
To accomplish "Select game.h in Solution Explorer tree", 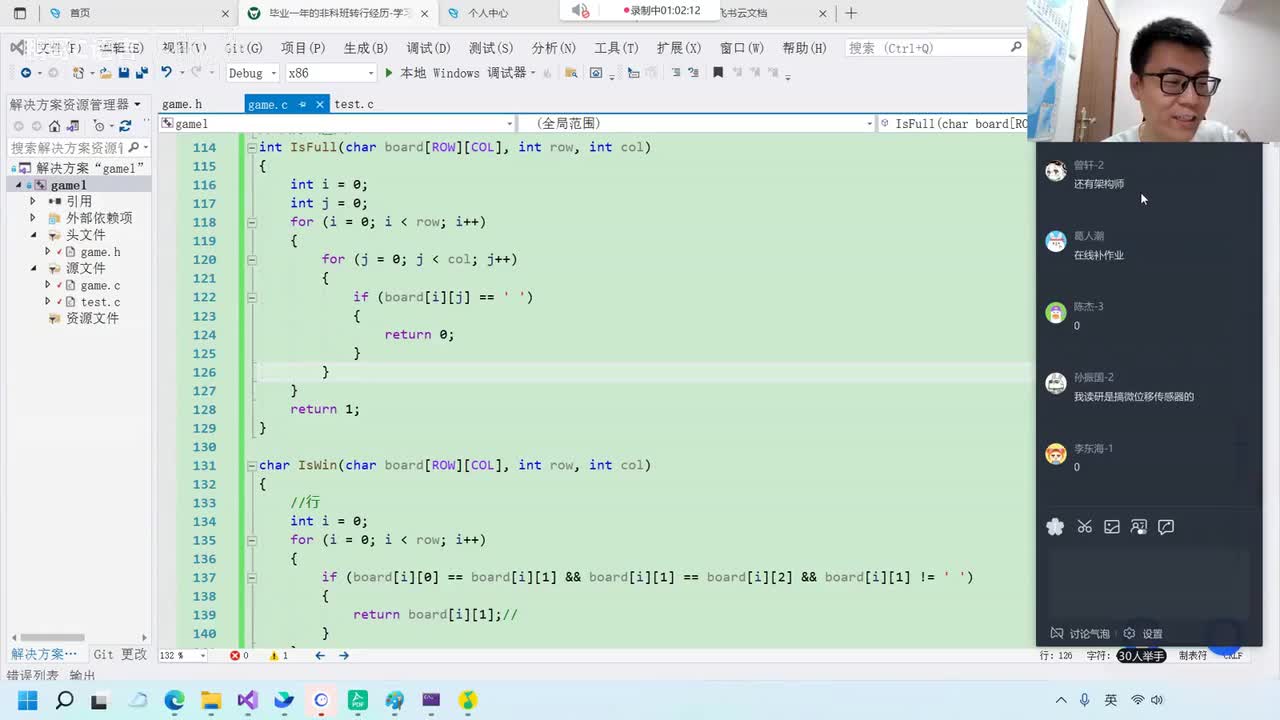I will [x=100, y=252].
